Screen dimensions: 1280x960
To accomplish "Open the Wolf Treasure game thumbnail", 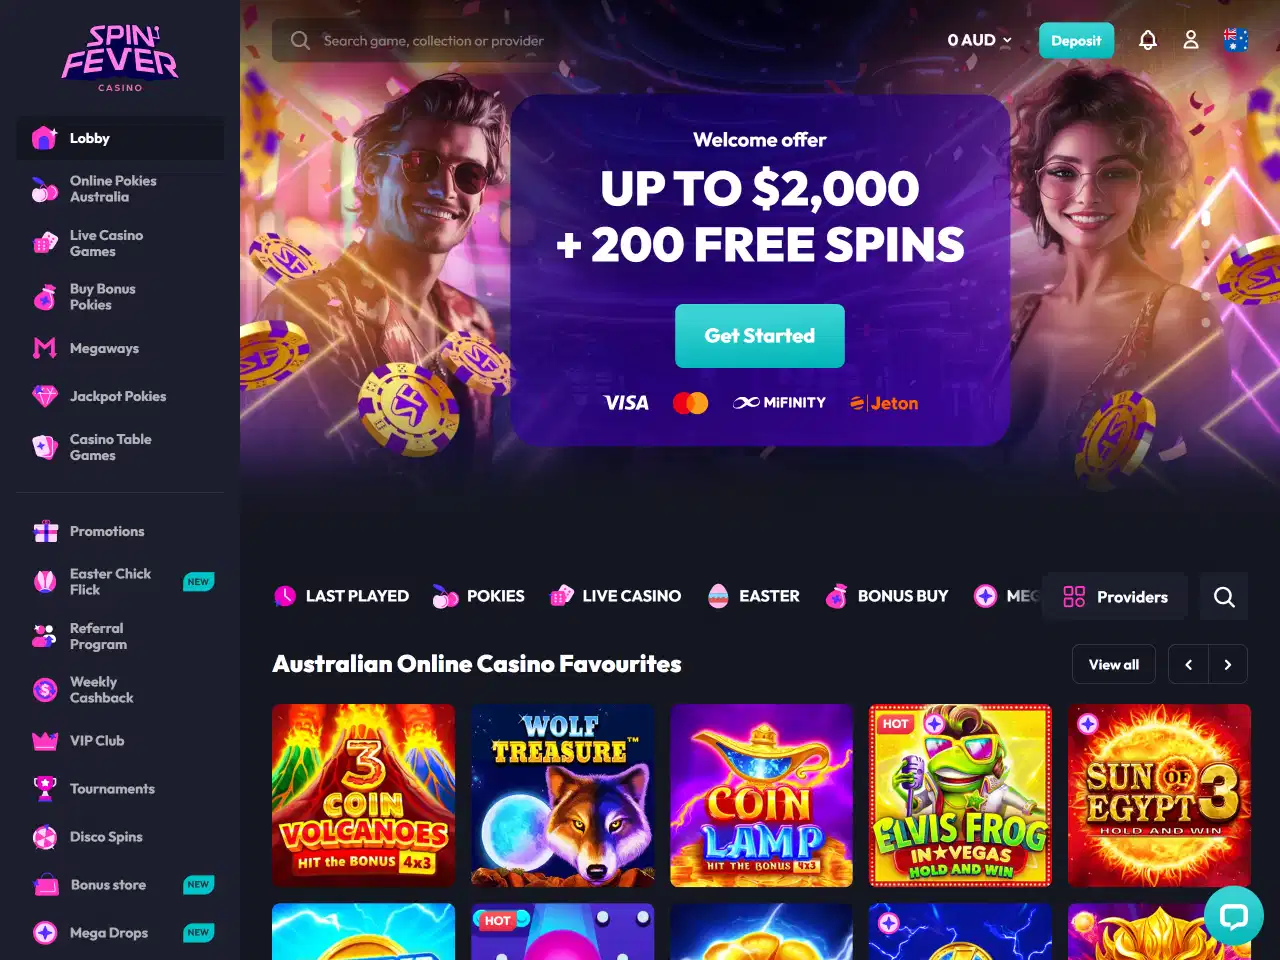I will point(562,796).
